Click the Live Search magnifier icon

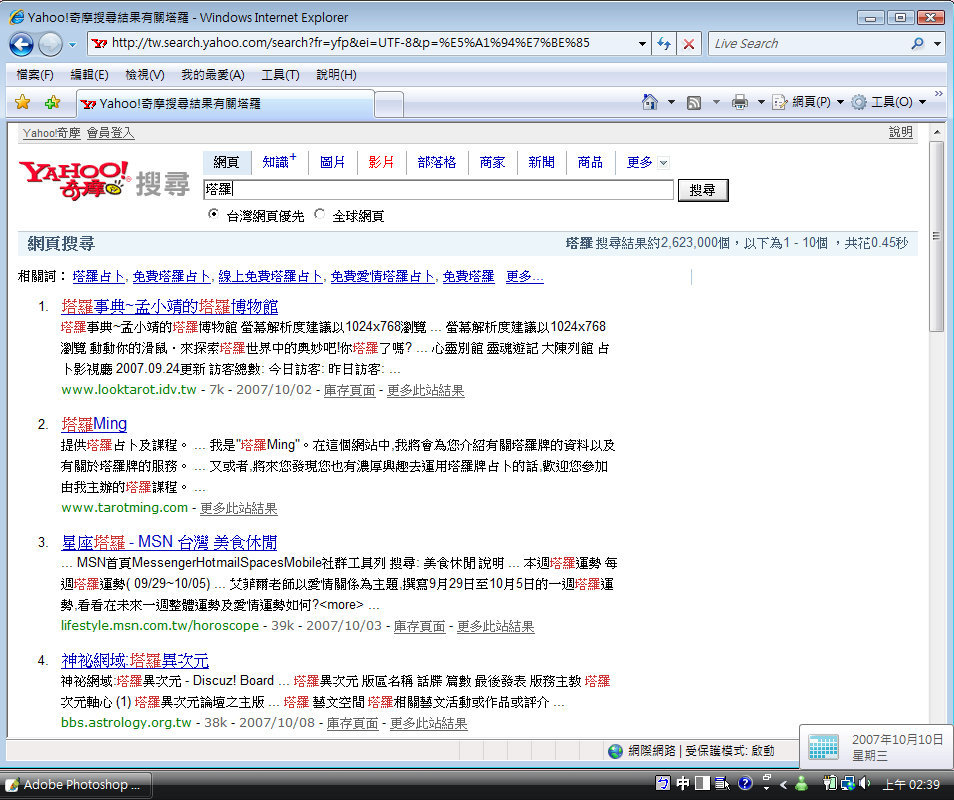click(x=917, y=44)
